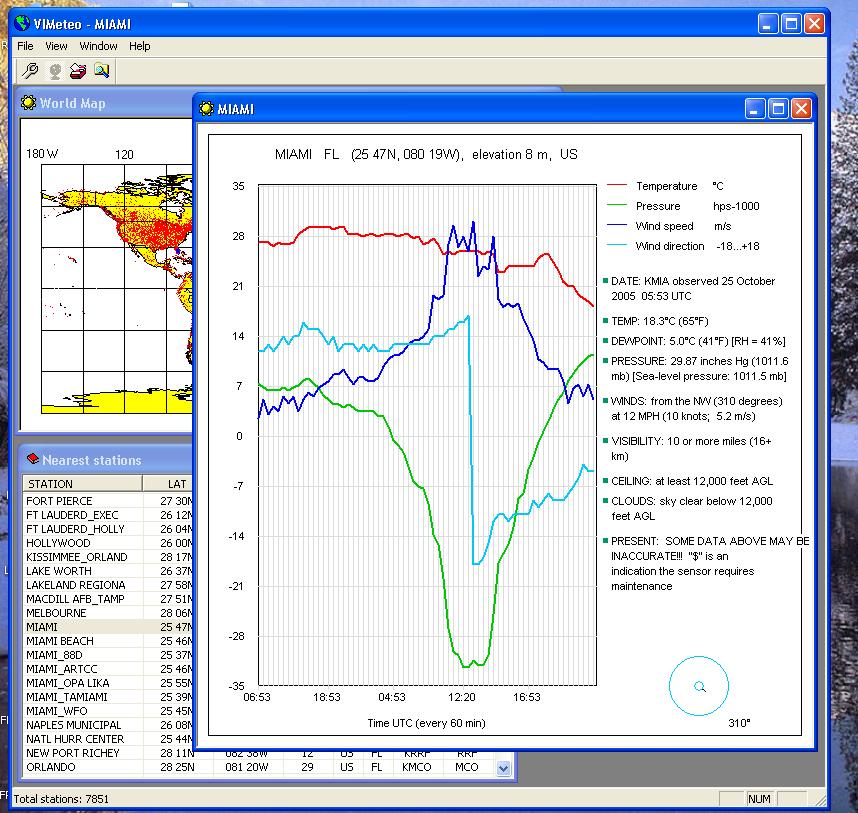Click the grayed-out globe toolbar icon
858x813 pixels.
(x=54, y=71)
